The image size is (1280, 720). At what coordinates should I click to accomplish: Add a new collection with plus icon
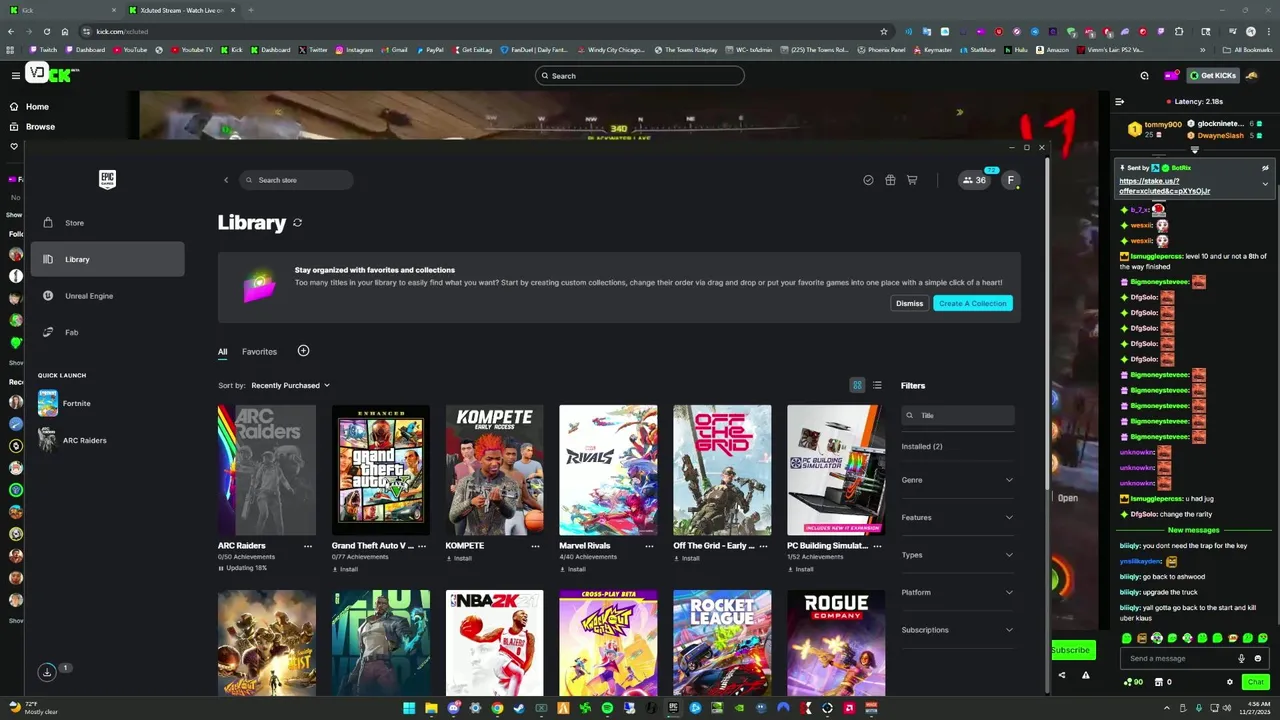coord(303,351)
